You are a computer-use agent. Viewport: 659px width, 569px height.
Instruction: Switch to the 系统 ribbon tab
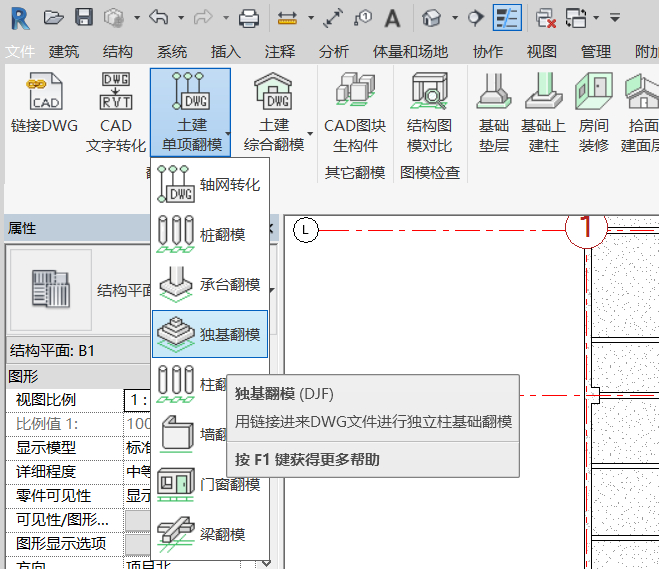pos(172,52)
